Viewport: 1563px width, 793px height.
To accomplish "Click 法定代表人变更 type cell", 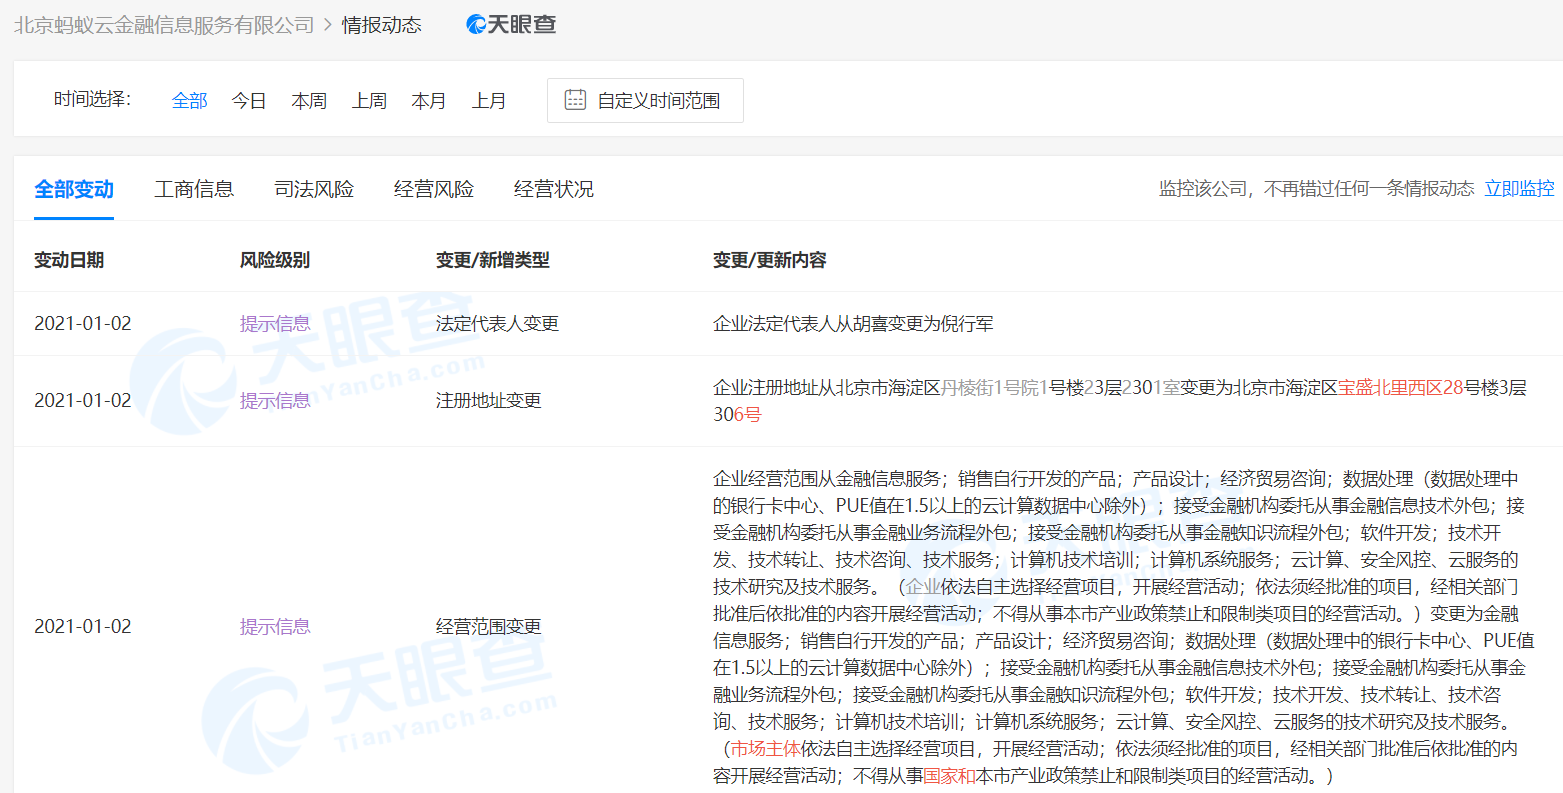I will 497,323.
